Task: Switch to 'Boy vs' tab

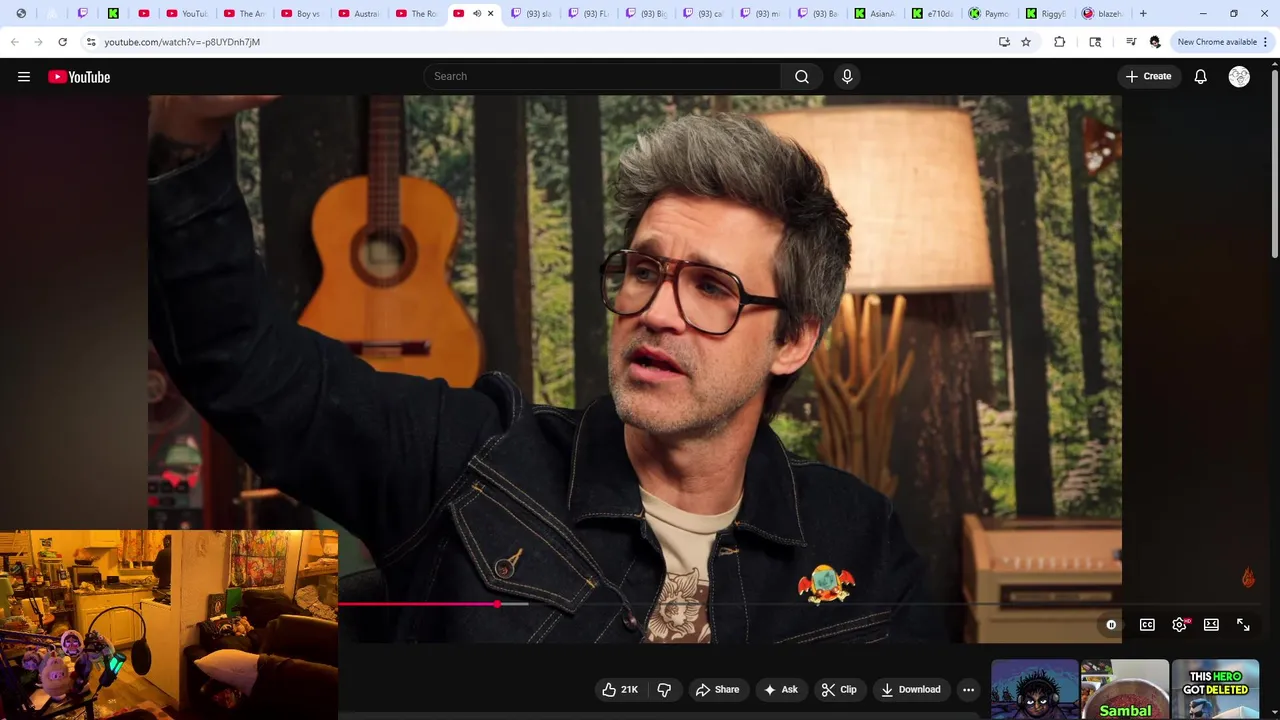Action: pos(301,14)
